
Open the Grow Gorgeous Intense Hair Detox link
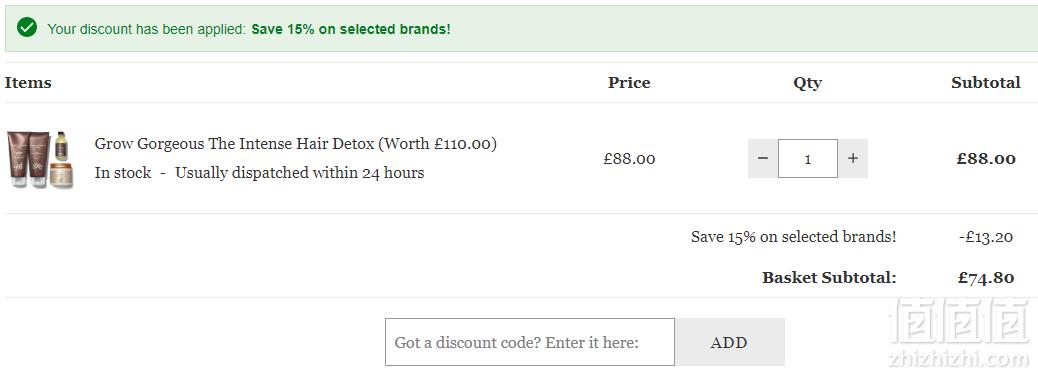tap(295, 144)
